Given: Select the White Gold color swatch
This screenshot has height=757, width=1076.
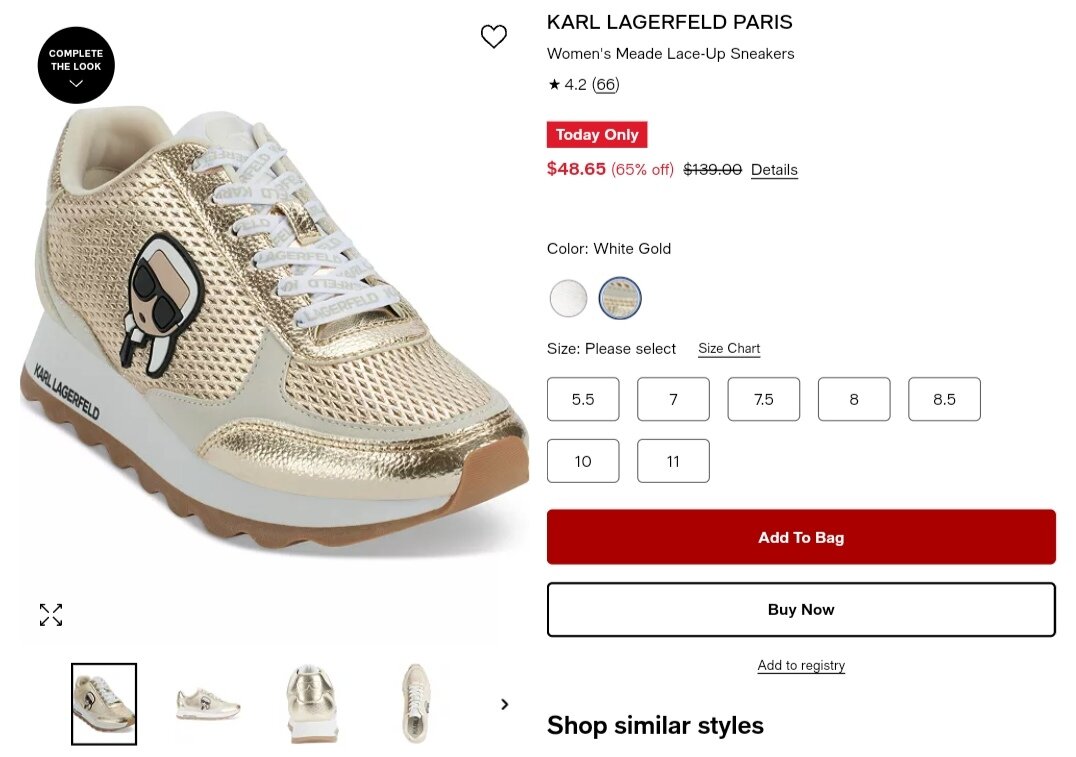Looking at the screenshot, I should tap(620, 299).
